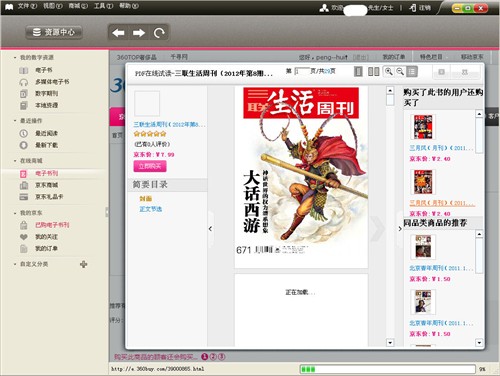The width and height of the screenshot is (500, 376).
Task: Toggle the contents list view icon
Action: (412, 71)
